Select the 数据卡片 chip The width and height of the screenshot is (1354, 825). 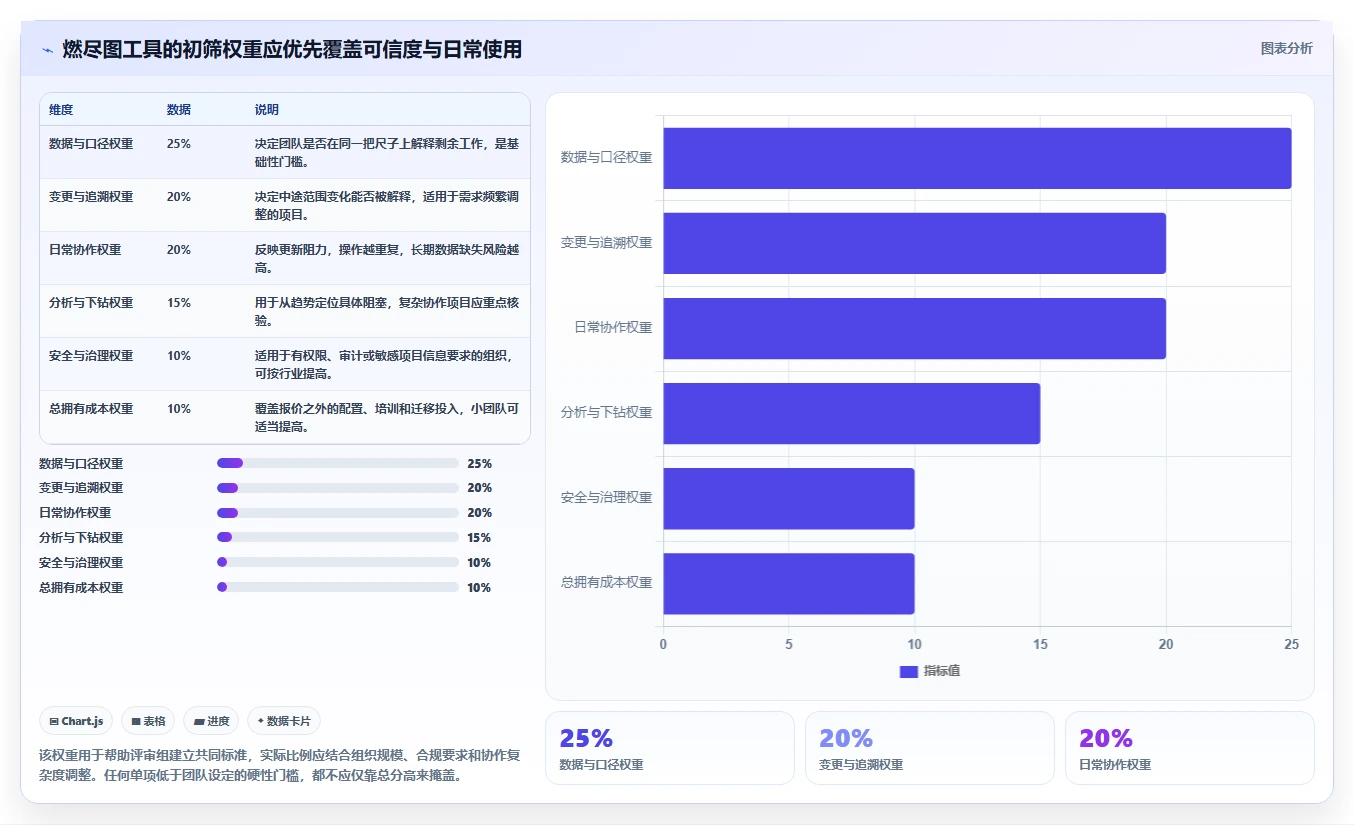point(284,721)
